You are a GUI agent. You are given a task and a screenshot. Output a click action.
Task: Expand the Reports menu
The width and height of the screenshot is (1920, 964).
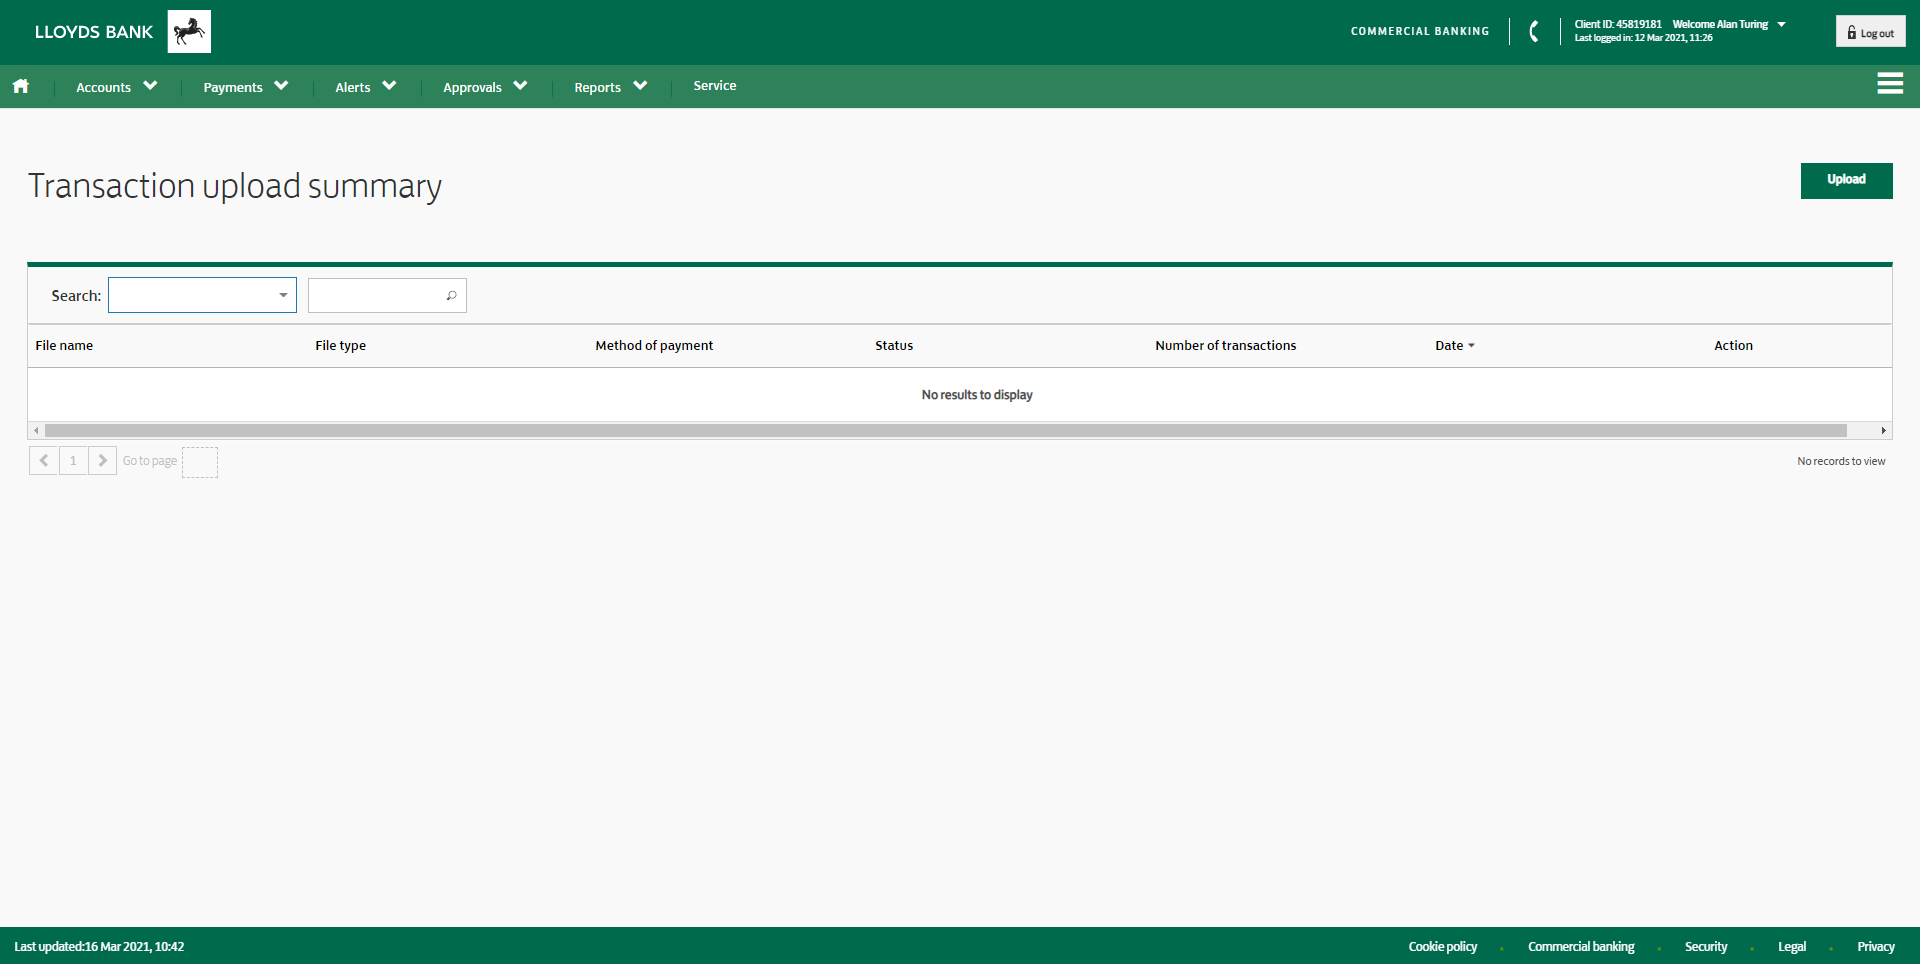(611, 87)
